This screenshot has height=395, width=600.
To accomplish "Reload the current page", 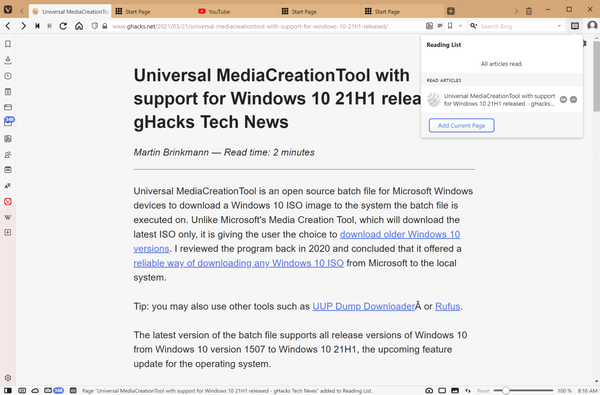I will pyautogui.click(x=63, y=26).
